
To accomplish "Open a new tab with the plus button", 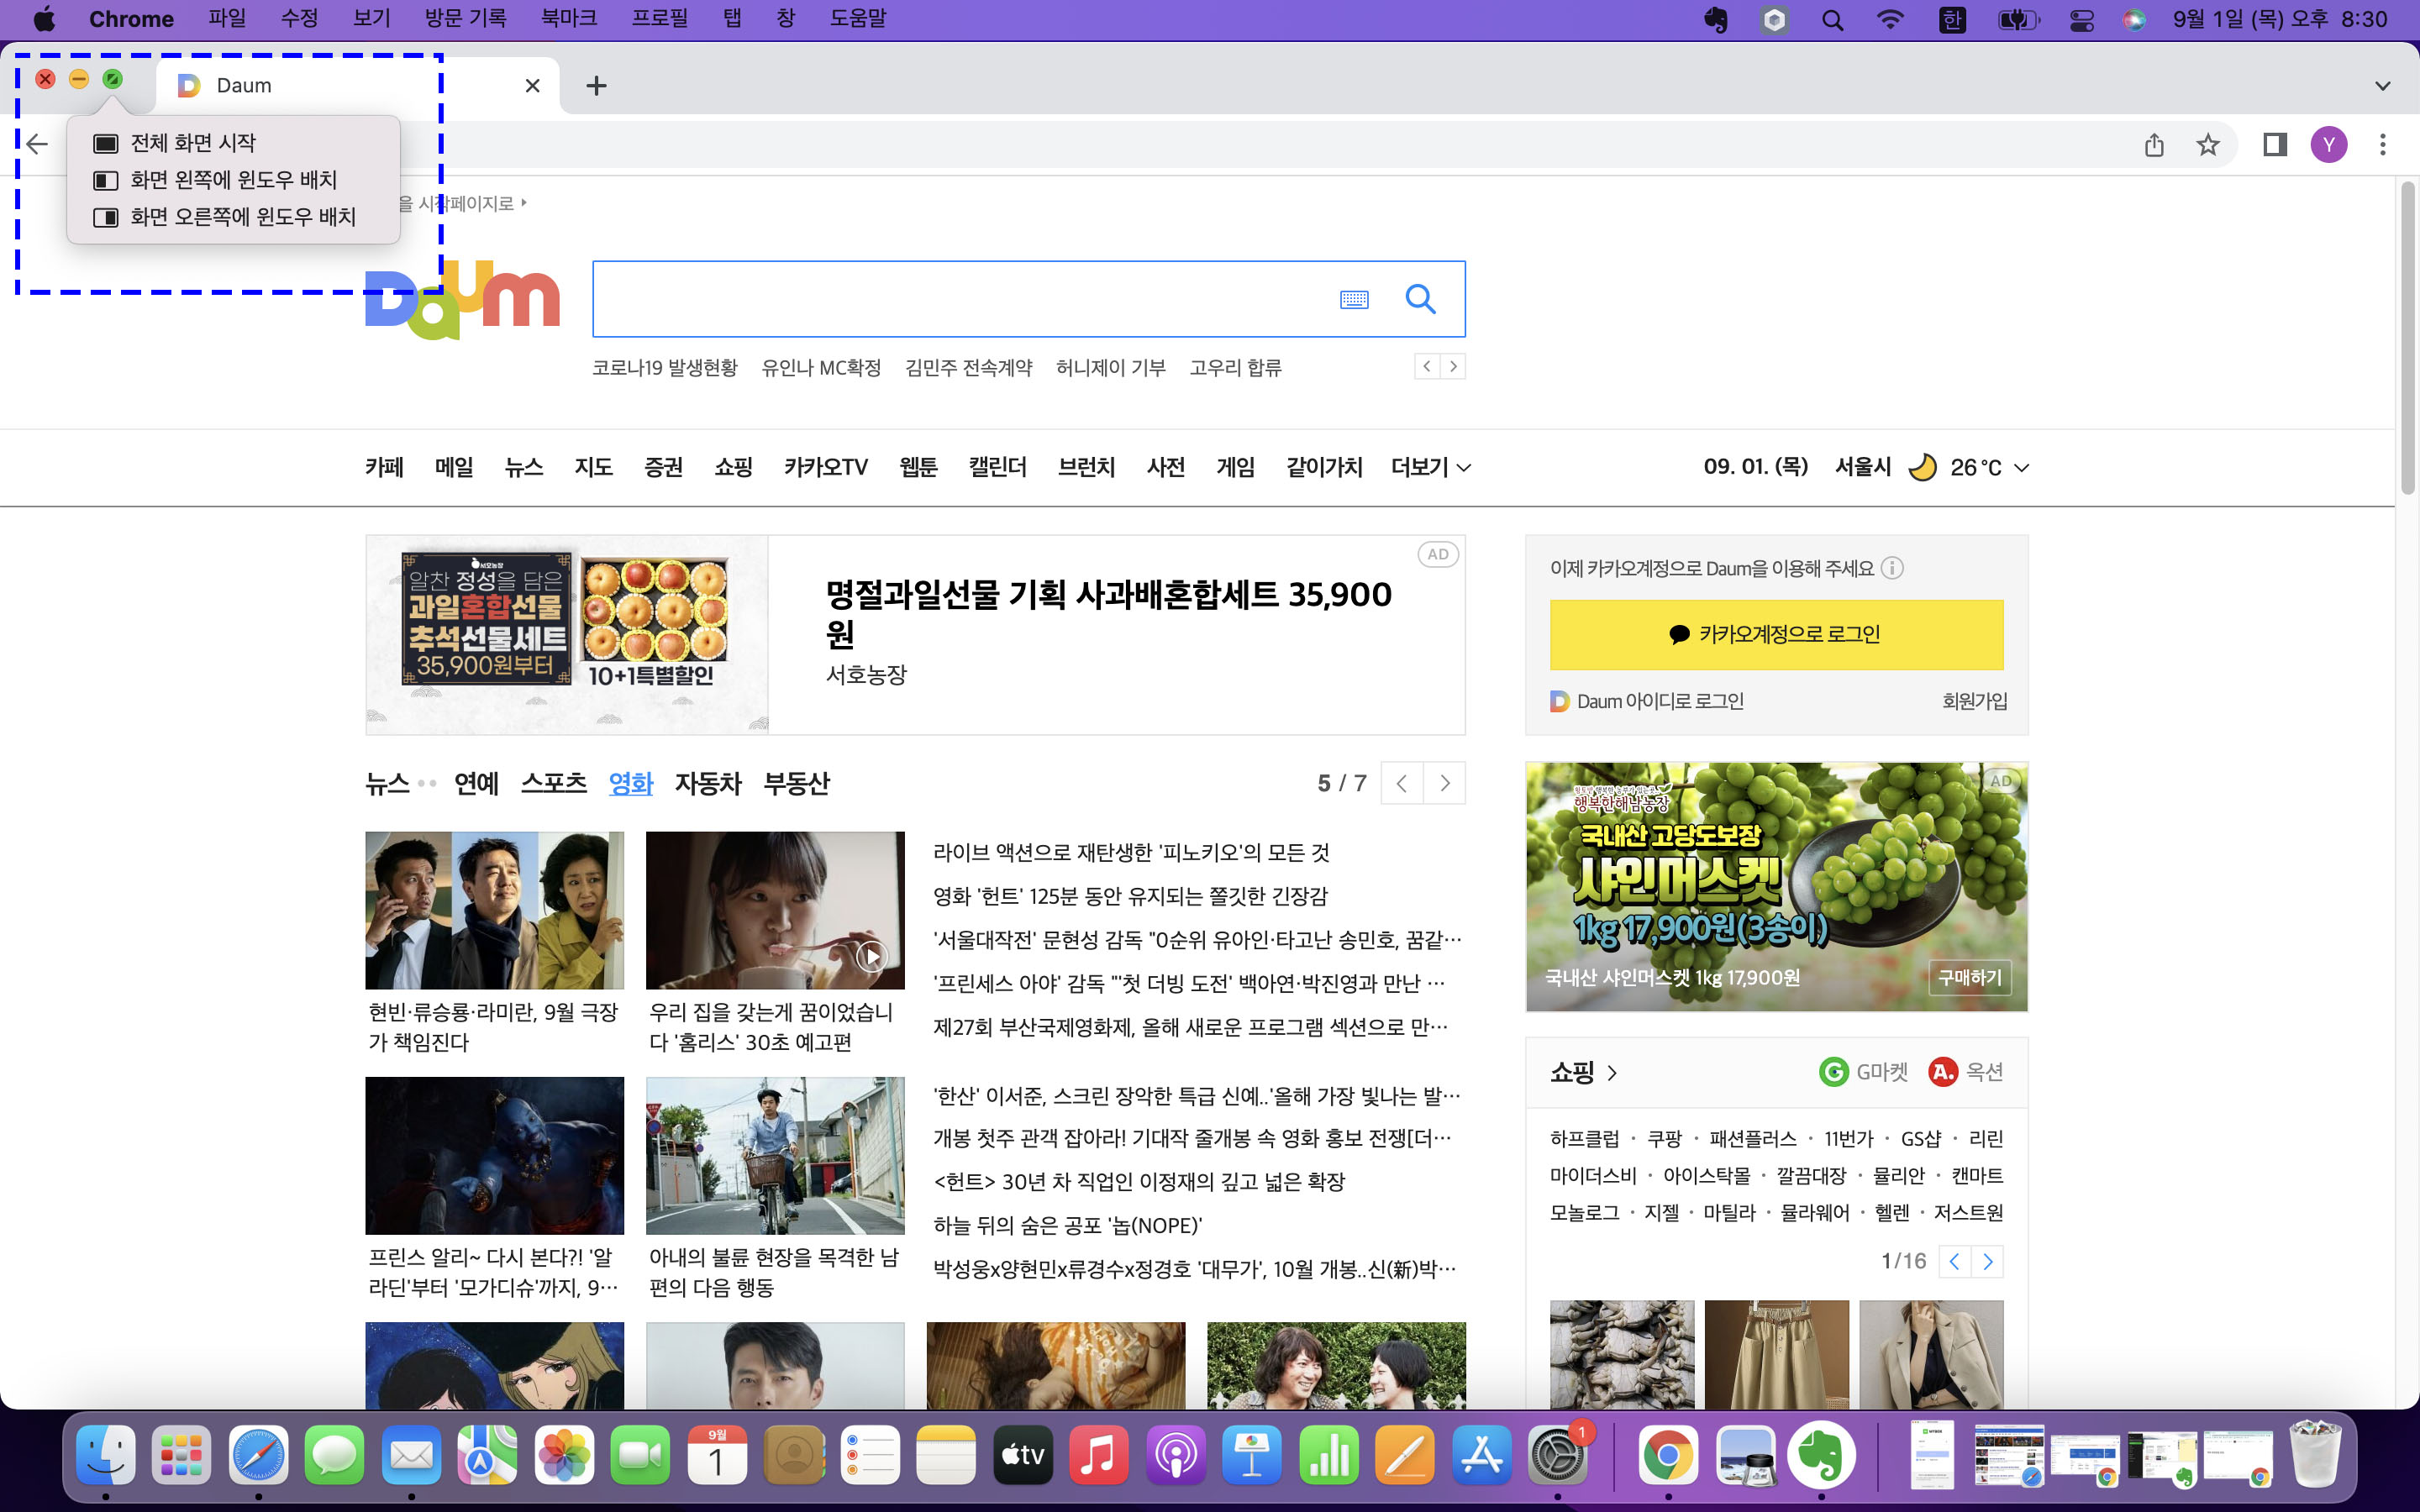I will tap(596, 86).
